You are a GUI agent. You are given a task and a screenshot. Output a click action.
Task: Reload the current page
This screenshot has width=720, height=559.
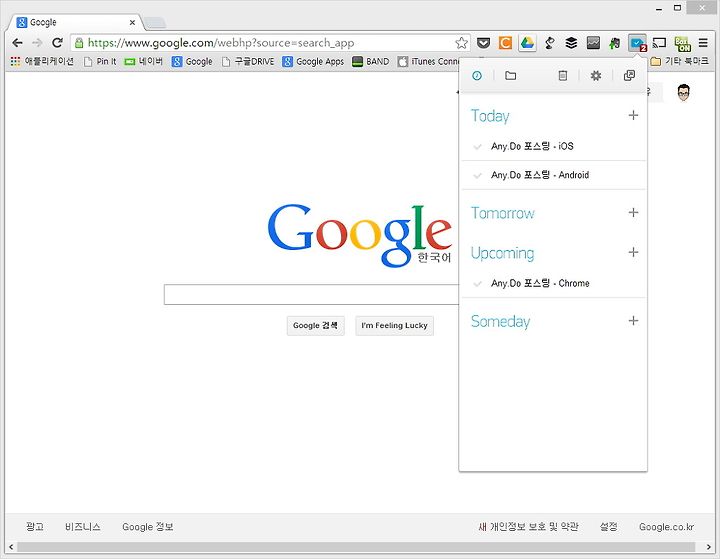coord(57,43)
